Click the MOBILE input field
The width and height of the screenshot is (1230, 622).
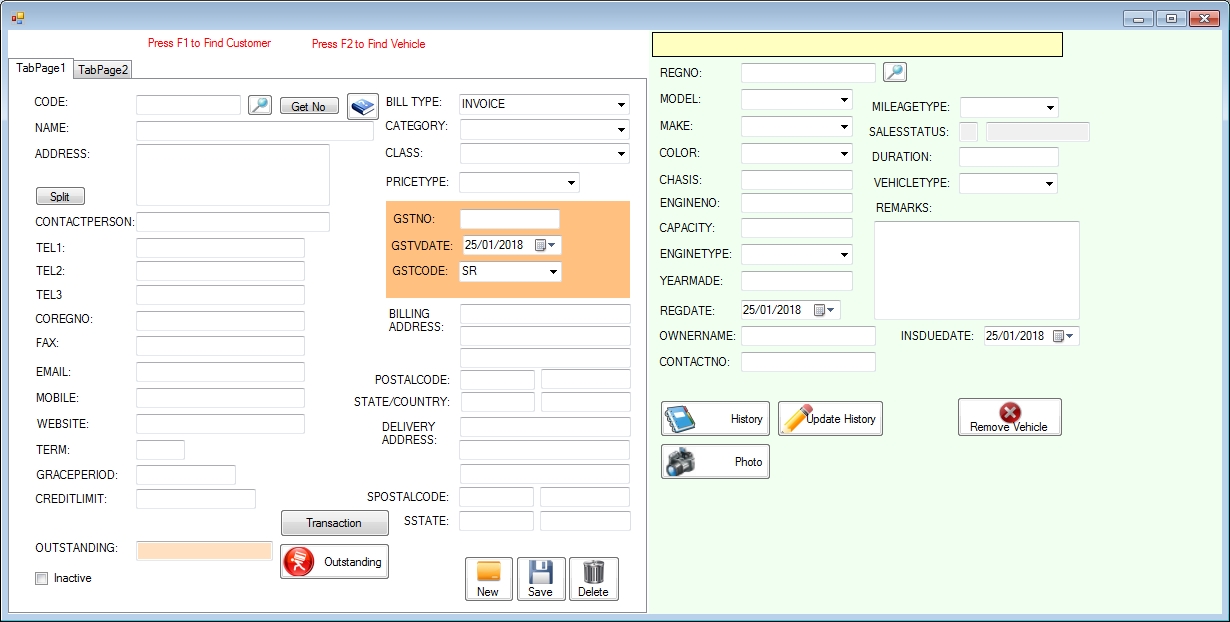tap(220, 398)
